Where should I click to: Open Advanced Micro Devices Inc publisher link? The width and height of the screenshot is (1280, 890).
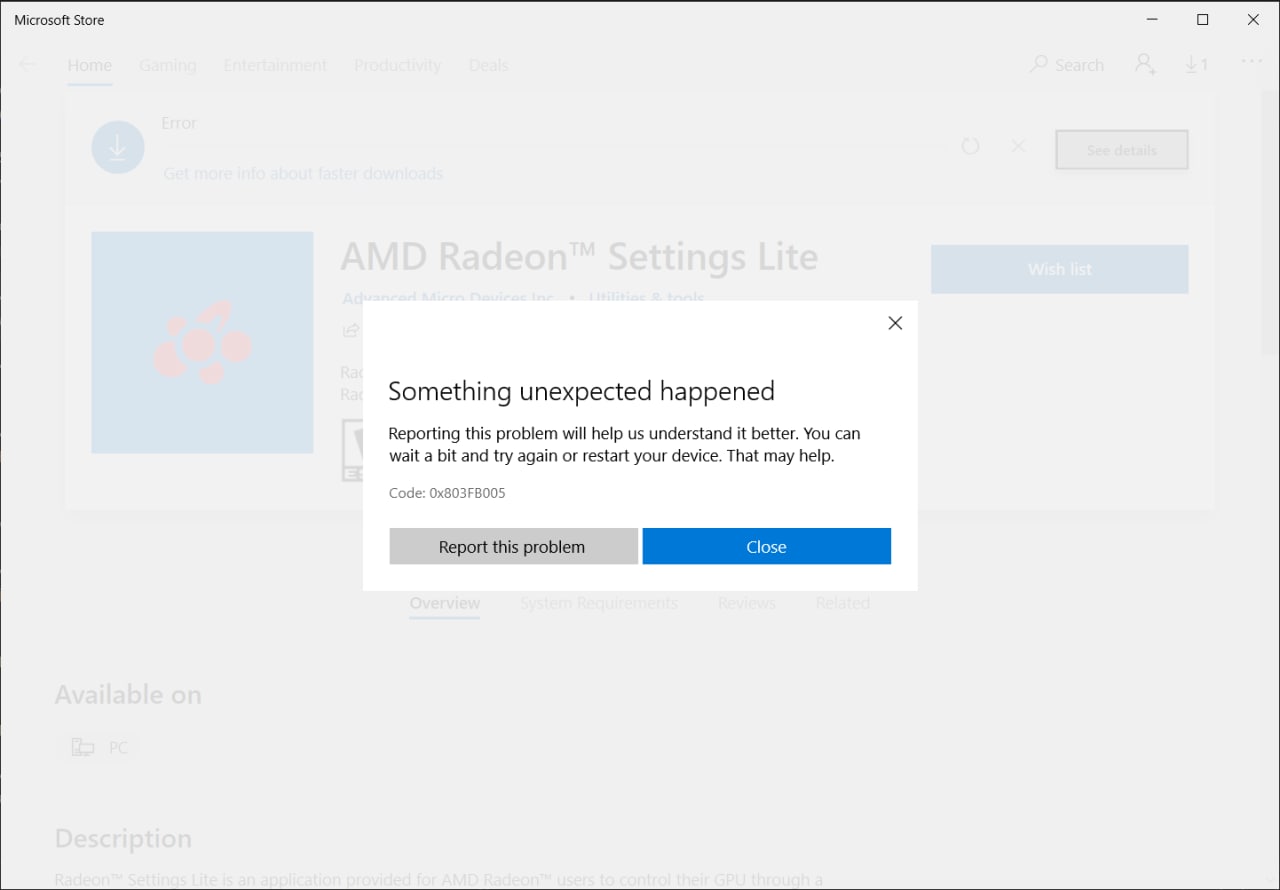(x=448, y=298)
